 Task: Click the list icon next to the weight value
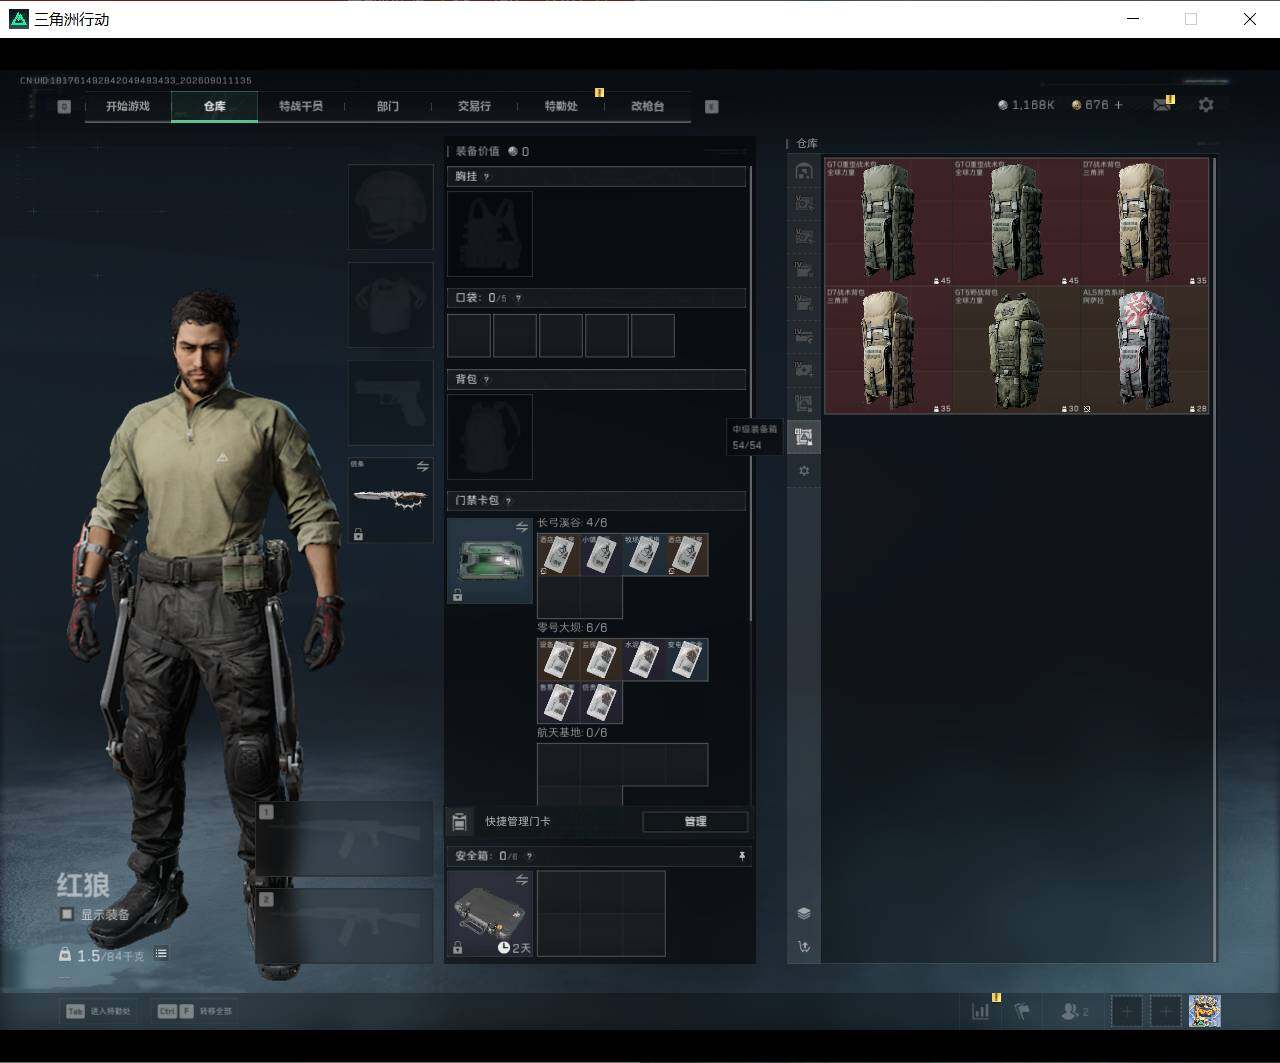(x=161, y=954)
